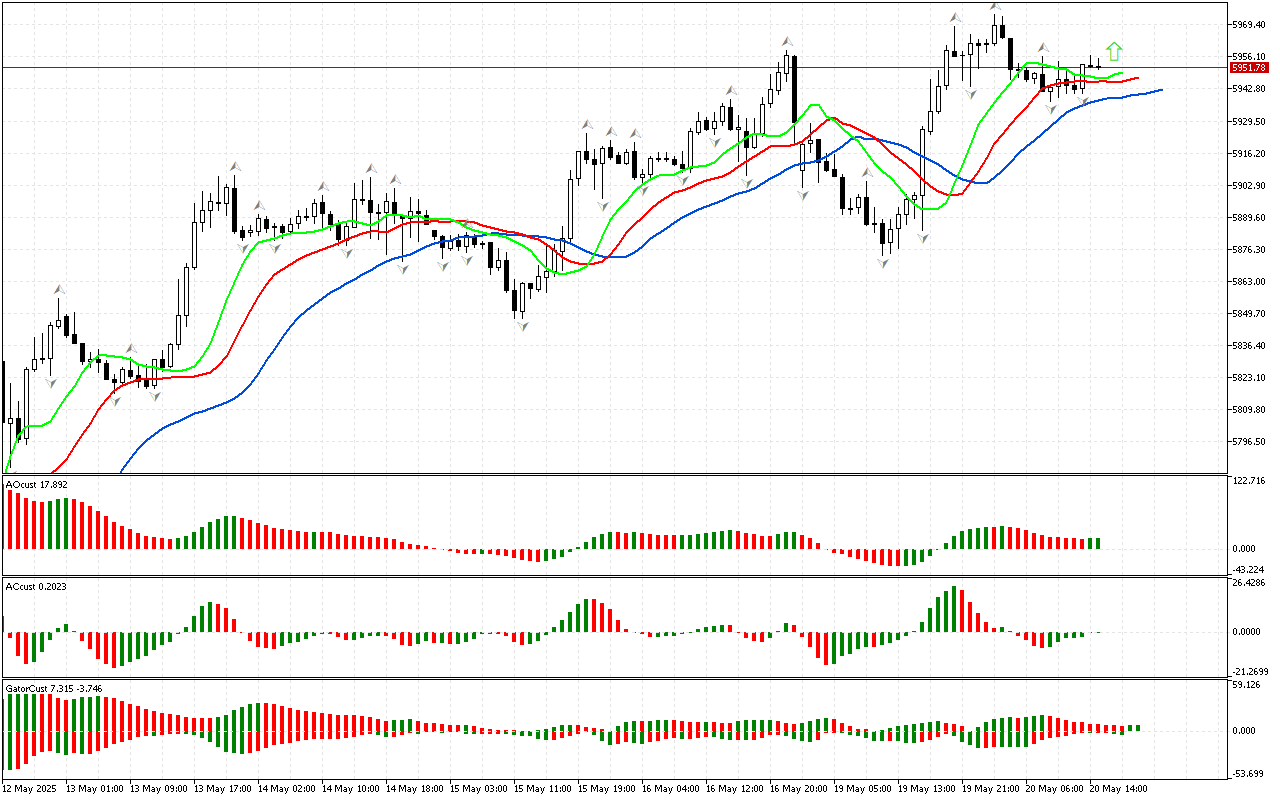Click the 5796.50 price scale label
The image size is (1280, 800).
(1249, 441)
